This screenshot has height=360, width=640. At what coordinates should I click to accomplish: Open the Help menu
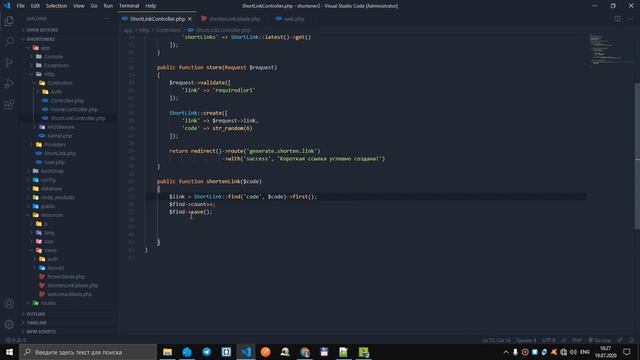point(151,6)
